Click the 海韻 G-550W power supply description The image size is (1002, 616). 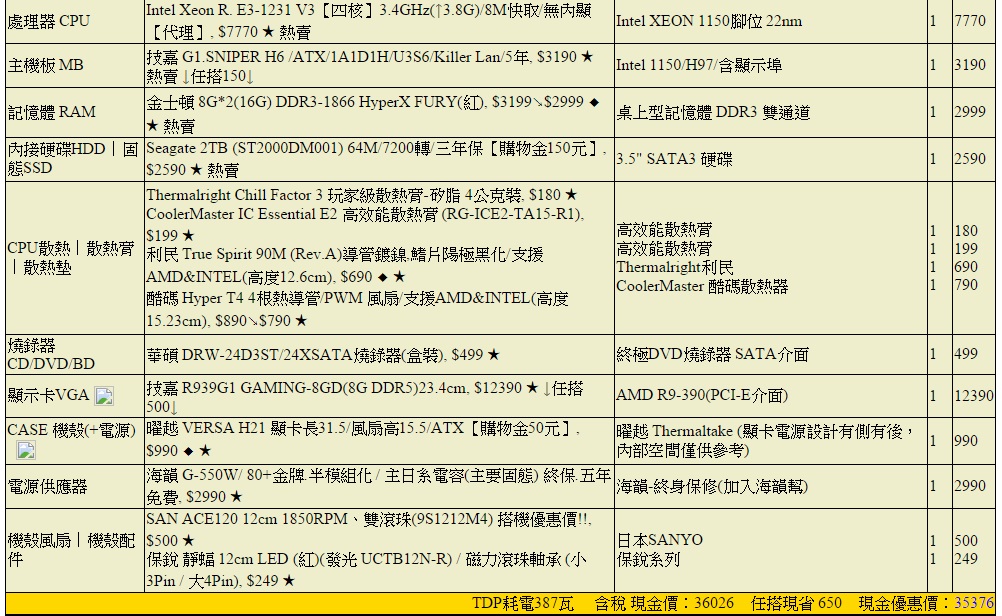point(378,486)
